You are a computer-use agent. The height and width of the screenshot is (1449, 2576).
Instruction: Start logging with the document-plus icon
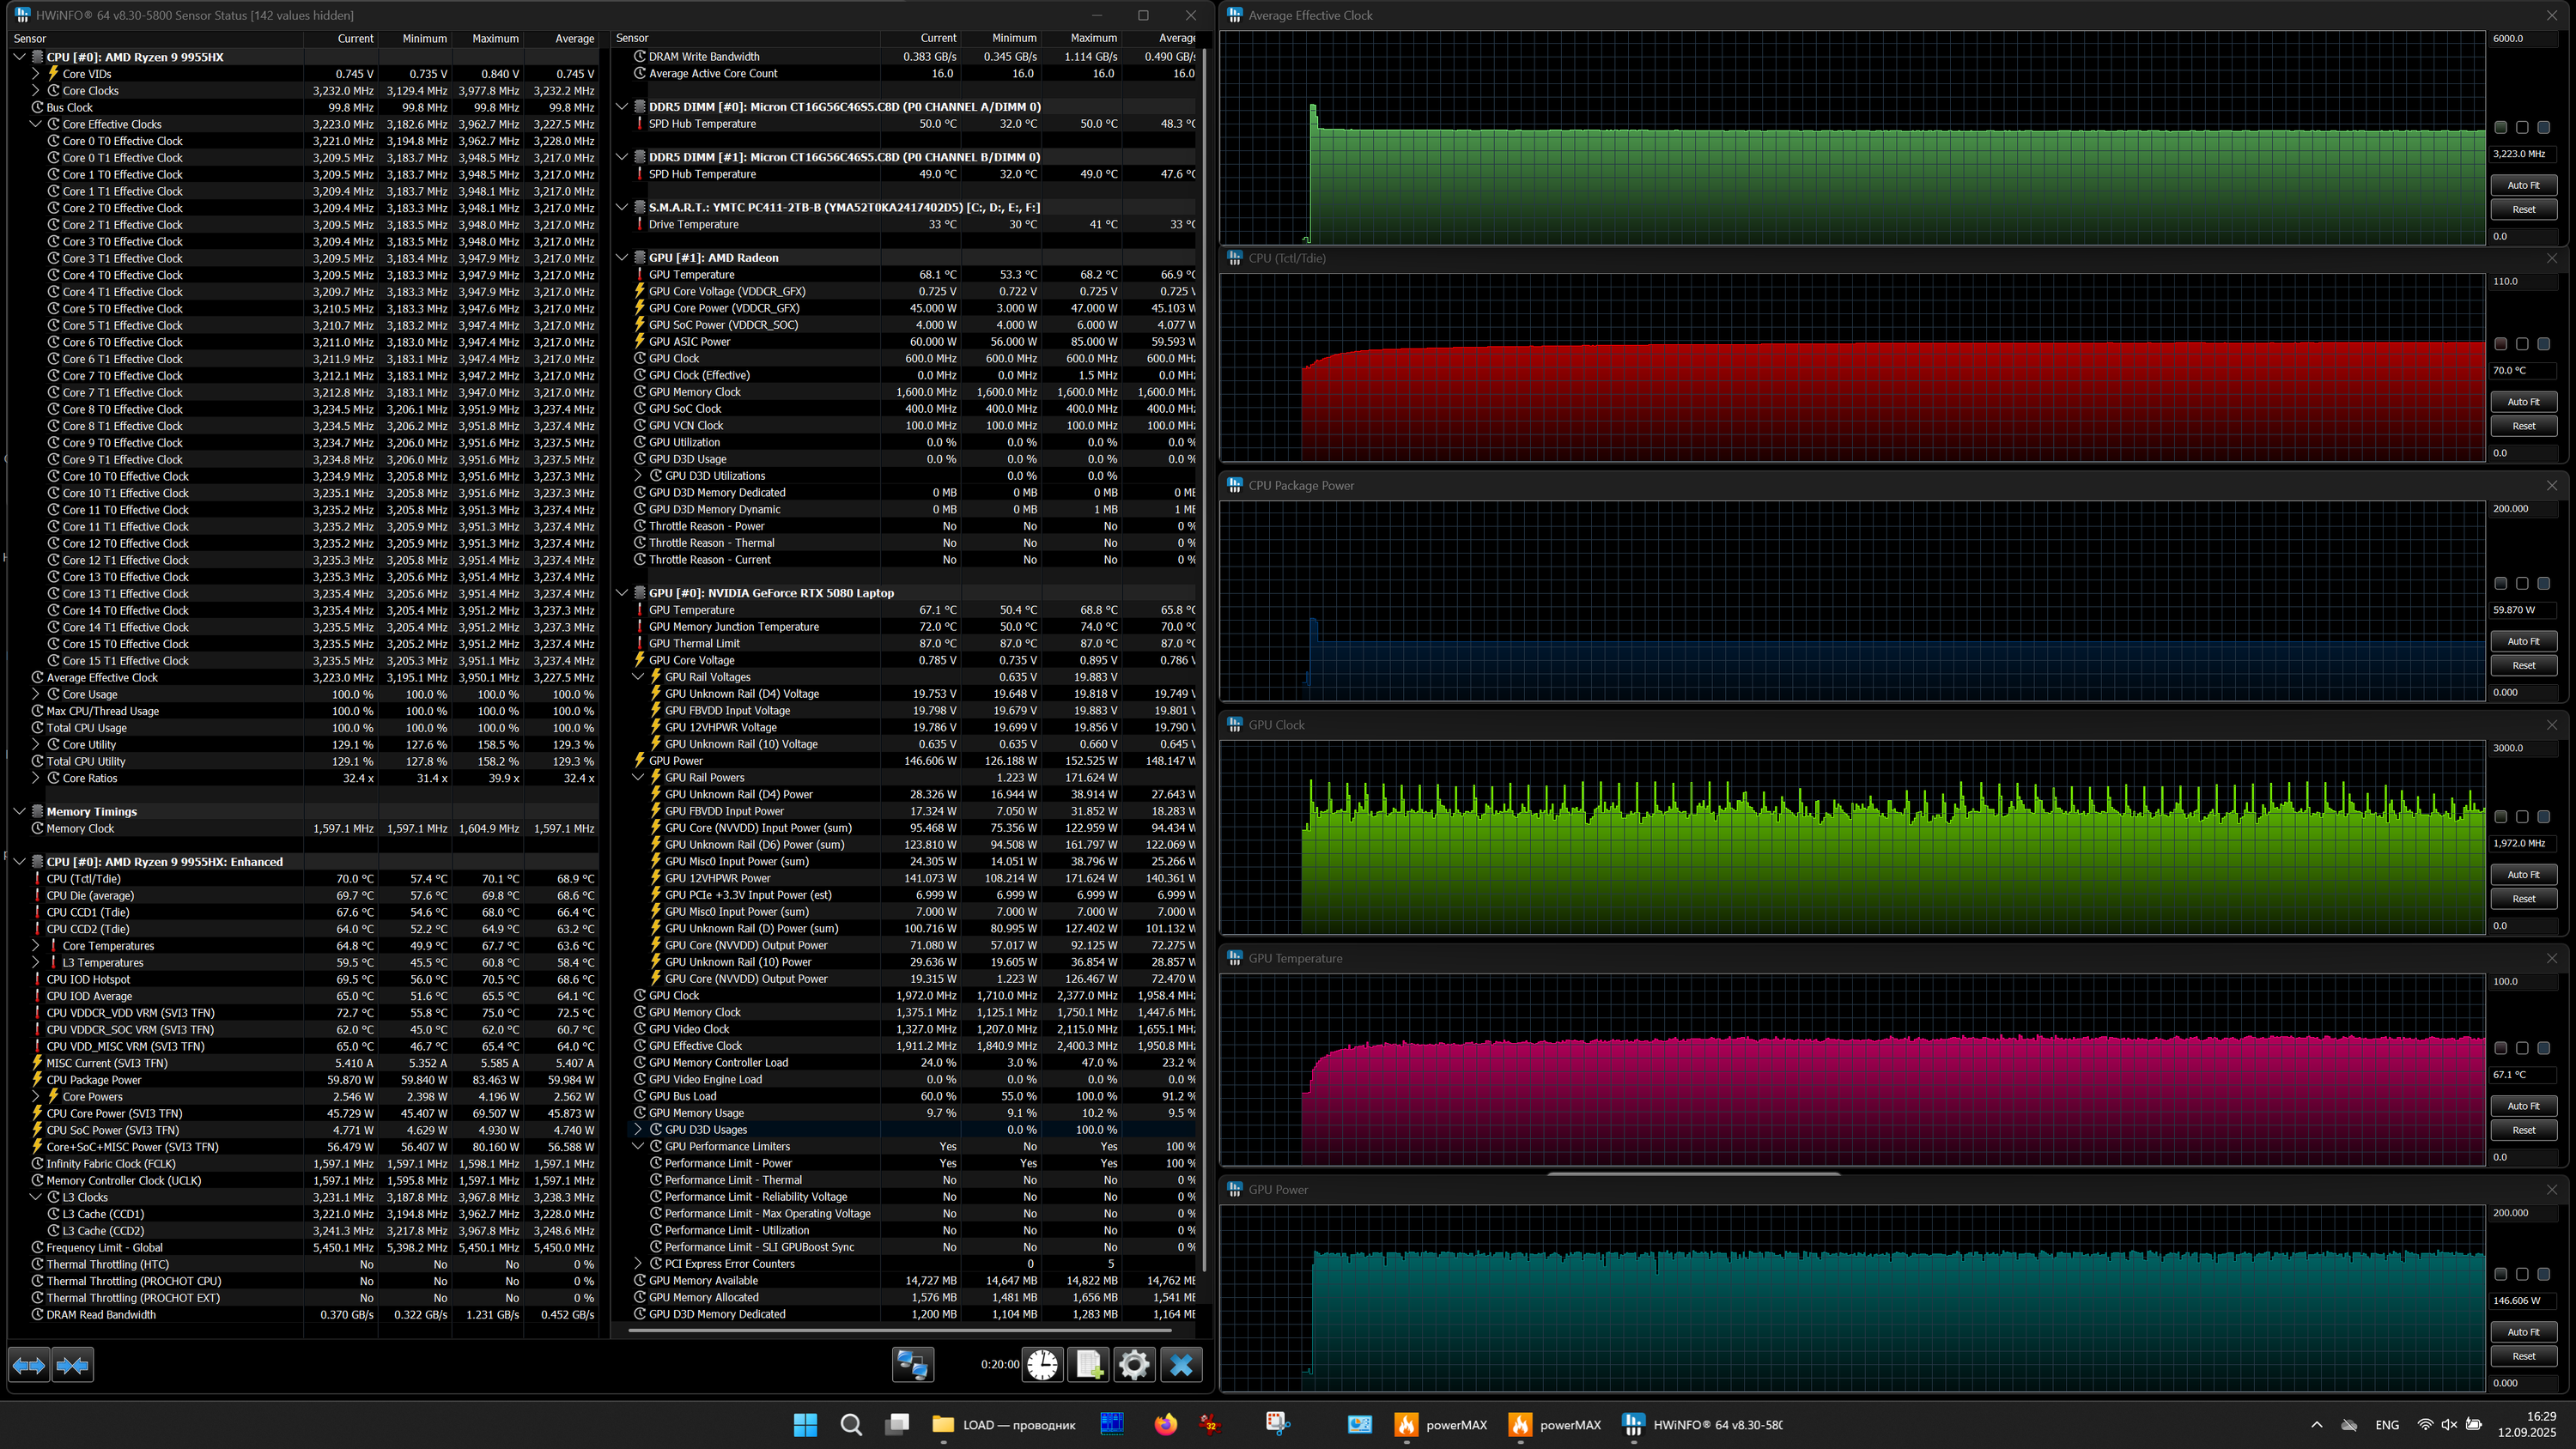[x=1088, y=1365]
